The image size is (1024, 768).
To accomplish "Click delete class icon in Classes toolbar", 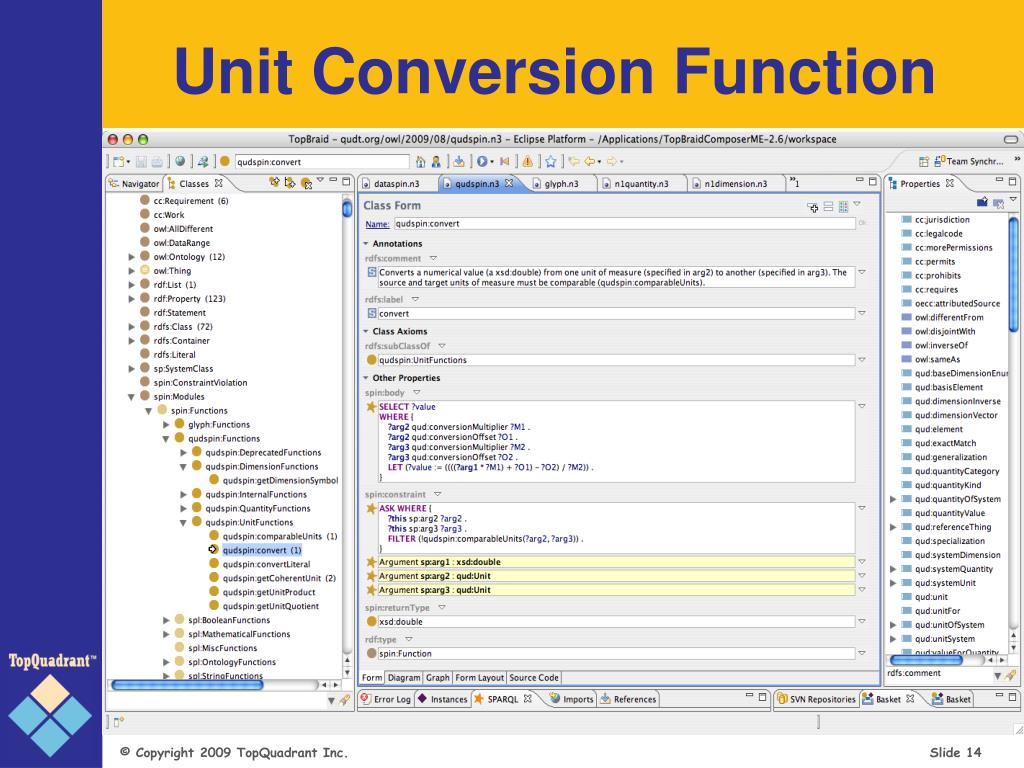I will [306, 184].
